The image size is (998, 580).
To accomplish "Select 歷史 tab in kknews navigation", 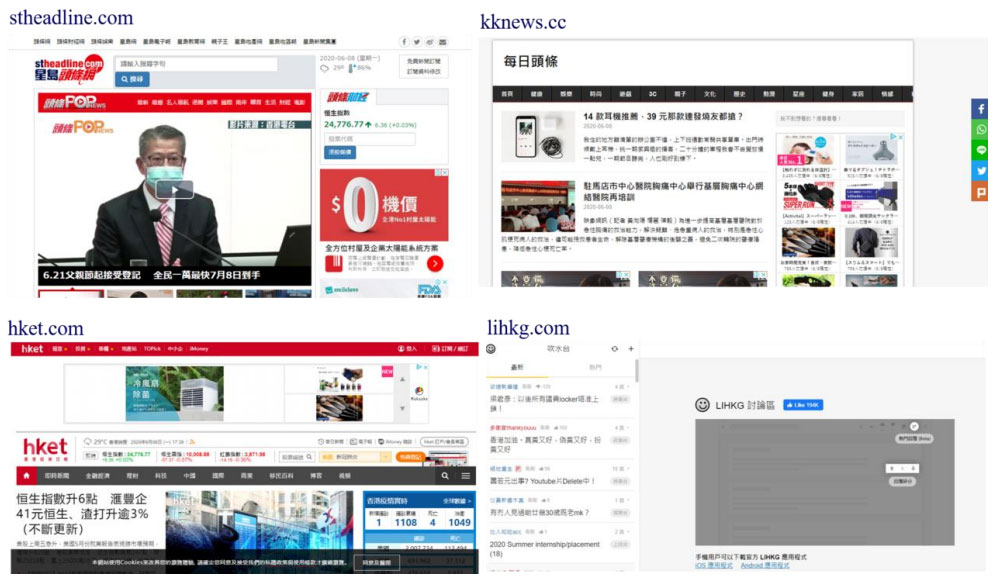I will (739, 94).
